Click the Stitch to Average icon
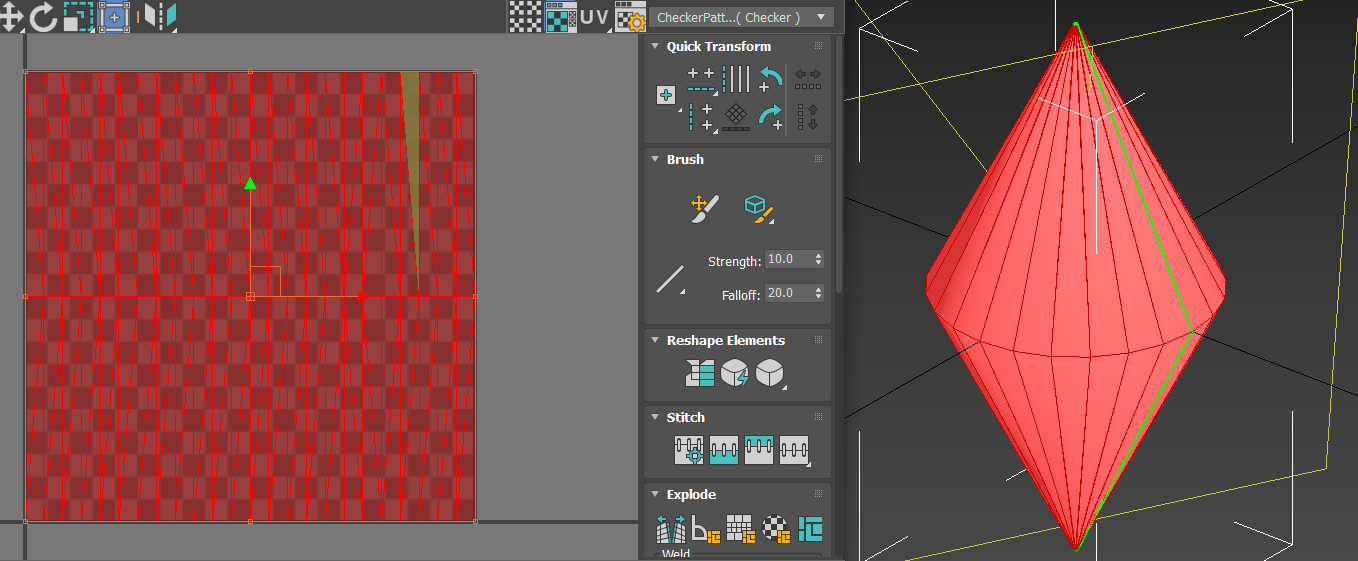The image size is (1358, 561). (x=724, y=450)
